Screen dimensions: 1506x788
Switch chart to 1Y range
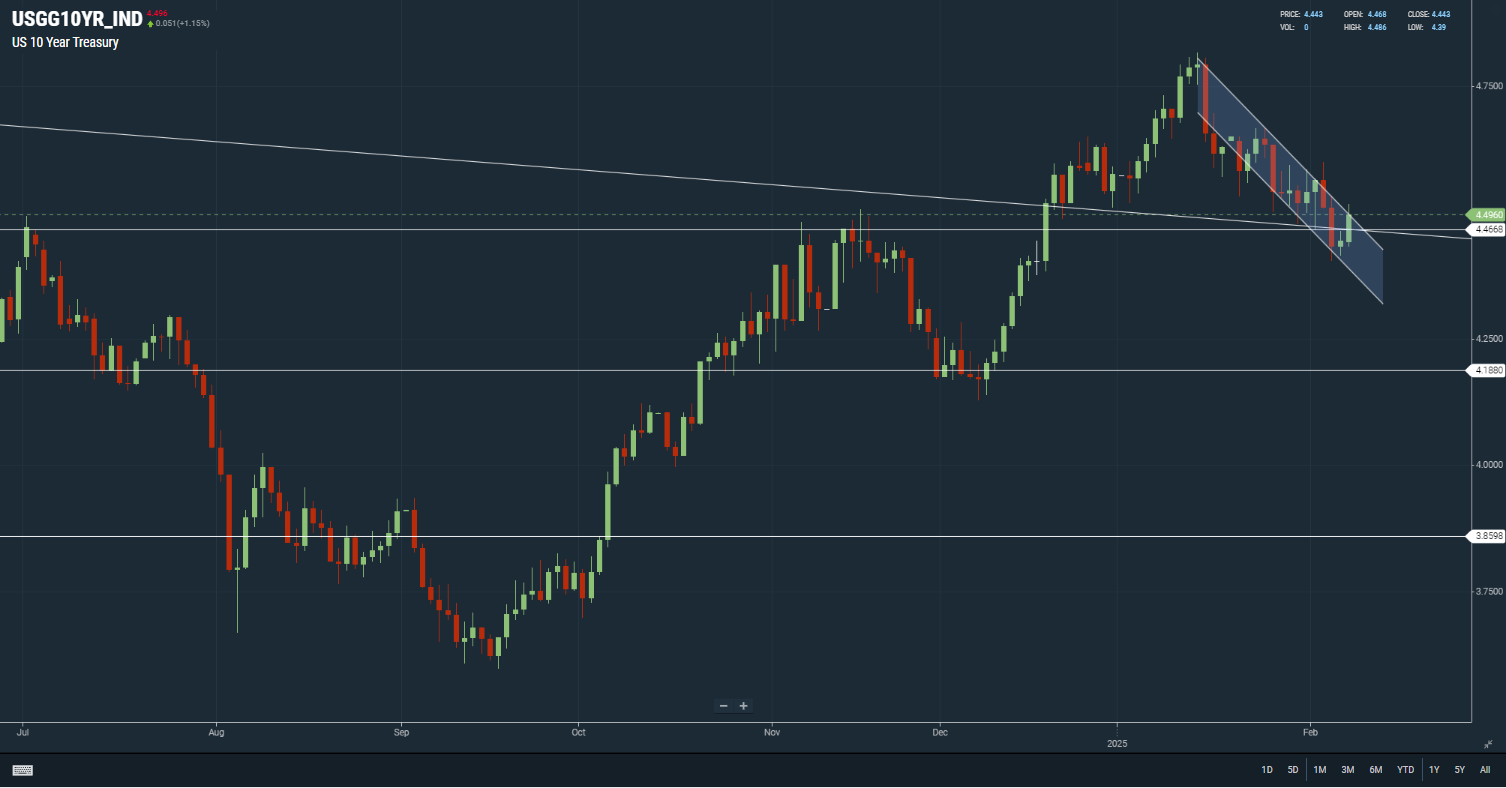(x=1434, y=770)
